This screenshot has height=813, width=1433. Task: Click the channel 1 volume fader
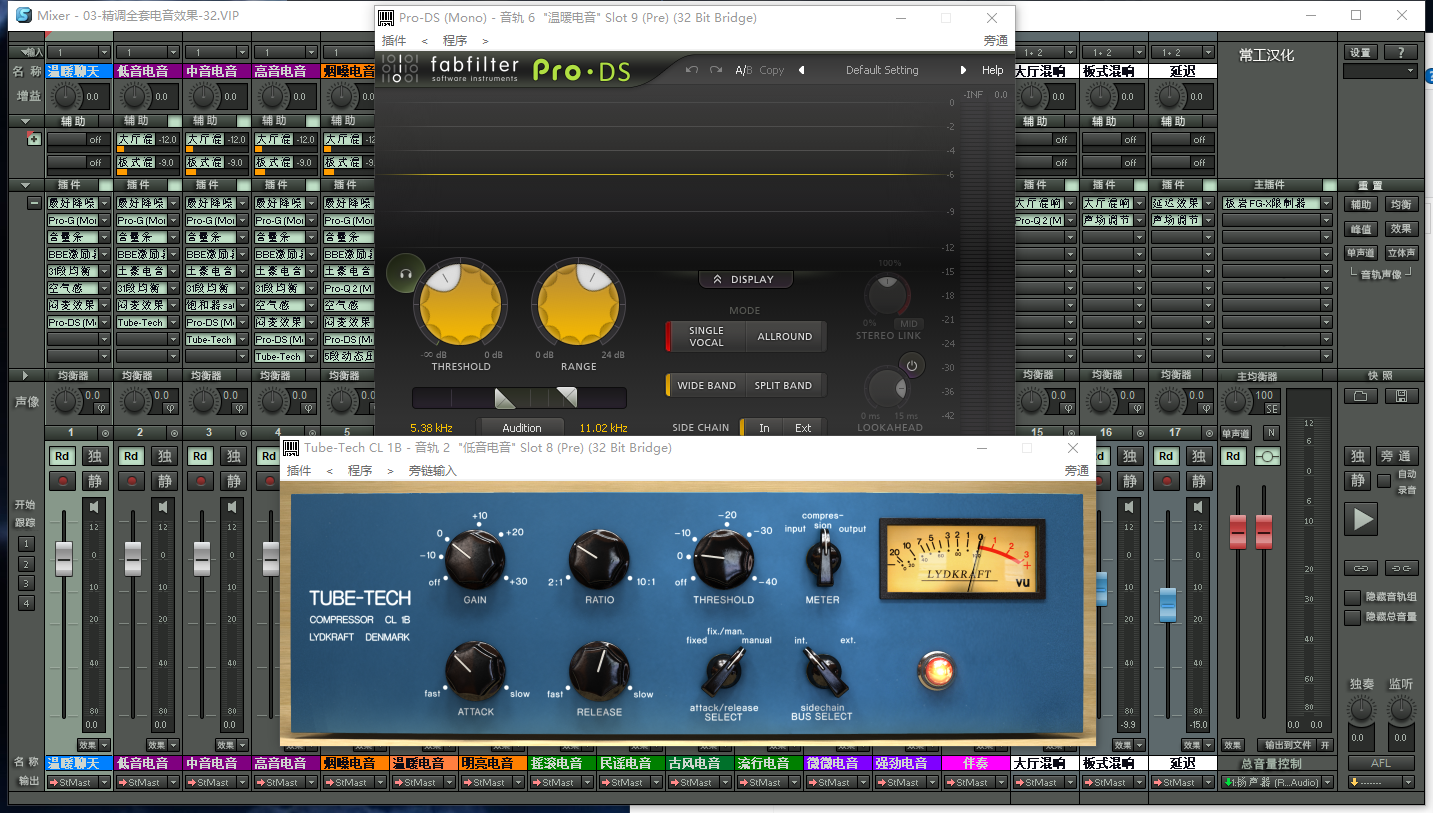(x=63, y=558)
